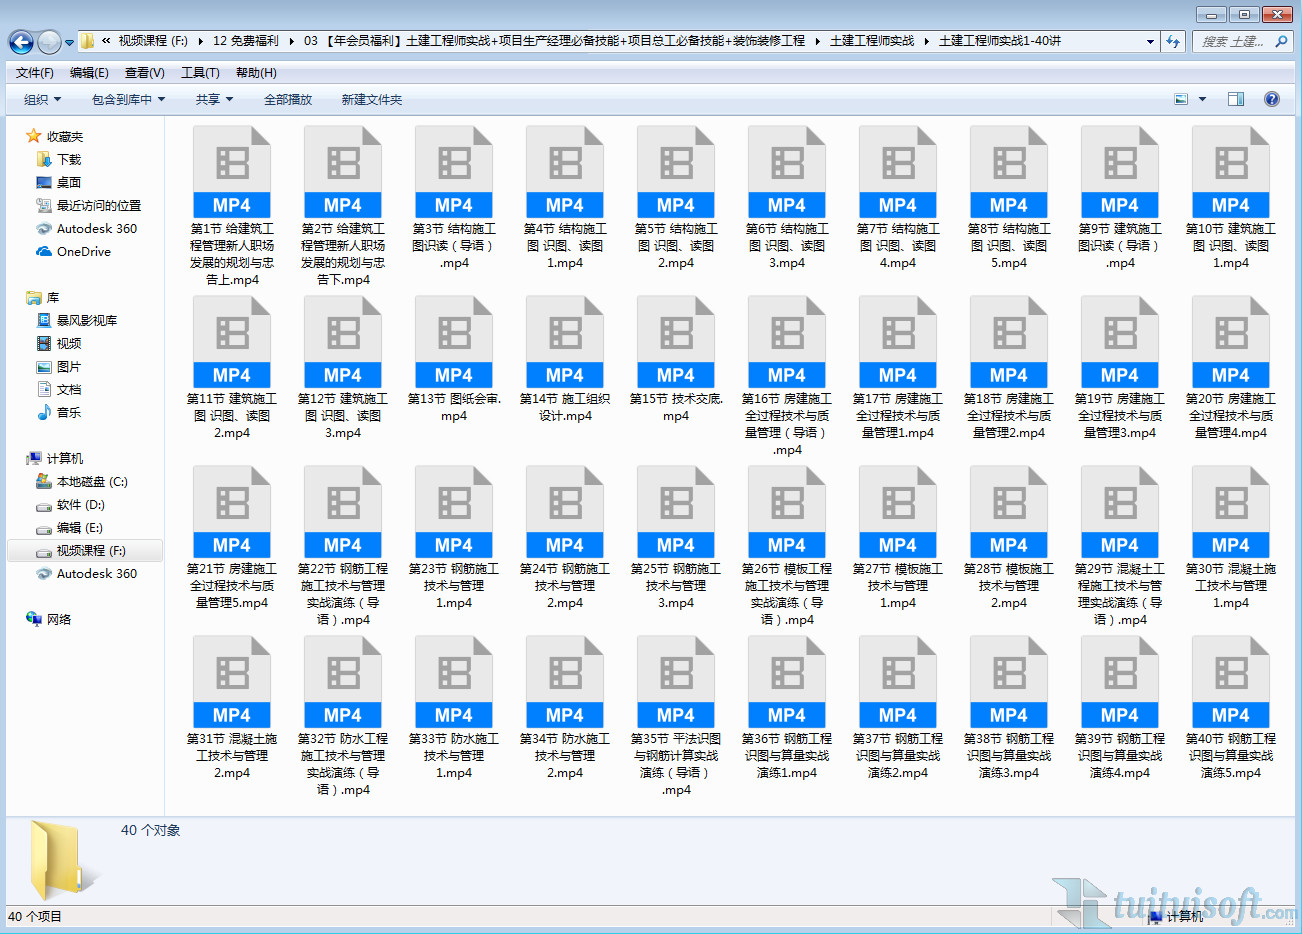Open the view options dropdown arrow
This screenshot has width=1302, height=934.
coord(1202,99)
